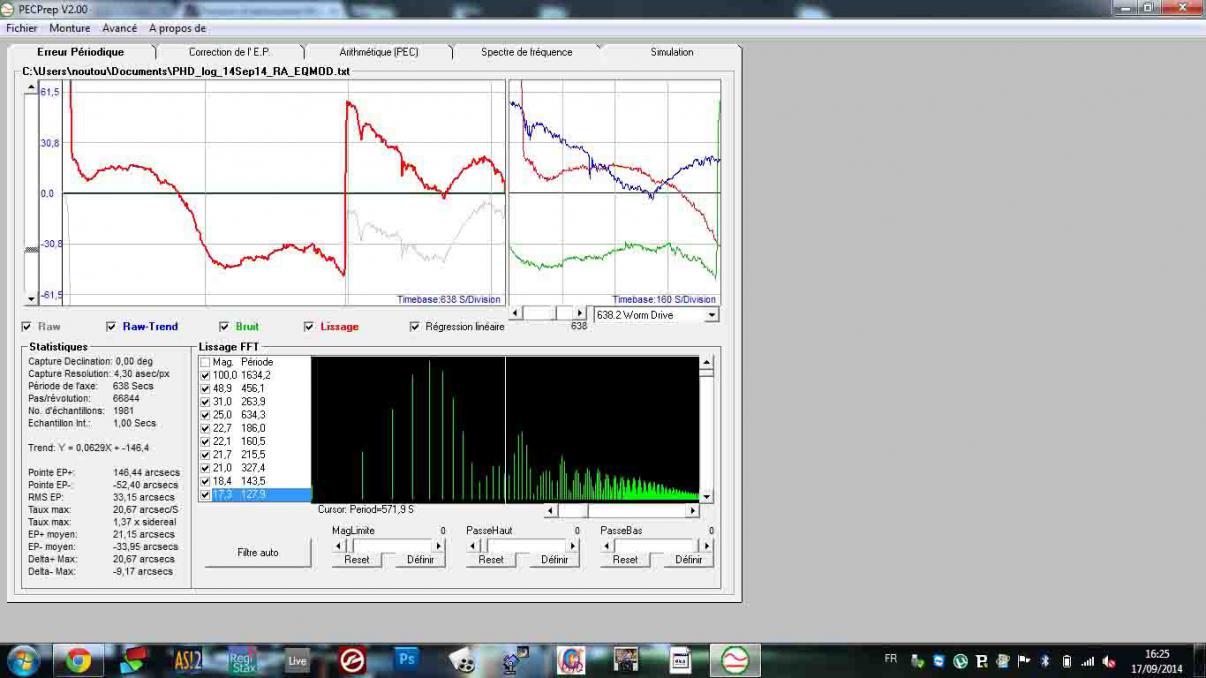Click FFT list scroll down arrow
Screen dimensions: 1206x678
tap(706, 496)
